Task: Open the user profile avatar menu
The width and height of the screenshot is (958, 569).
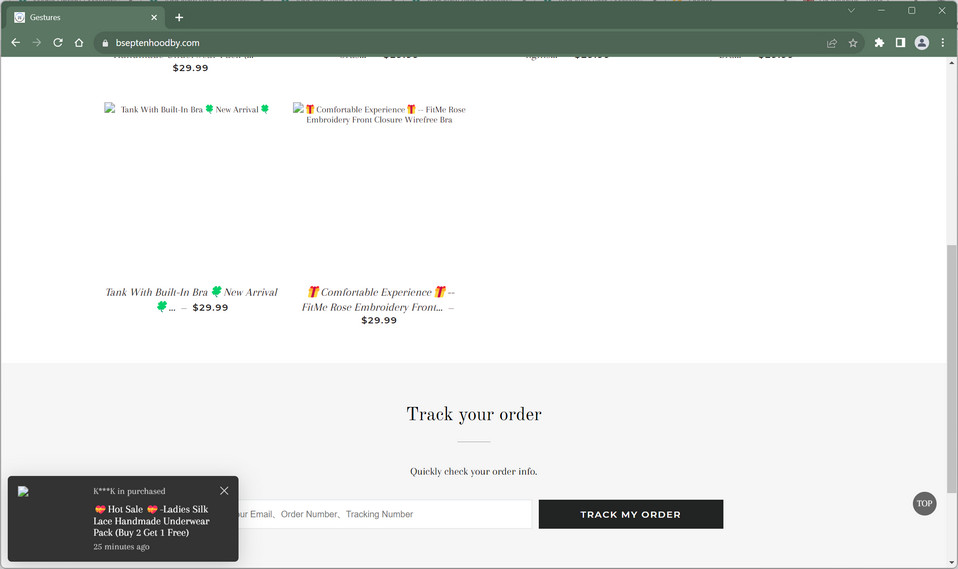Action: 921,43
